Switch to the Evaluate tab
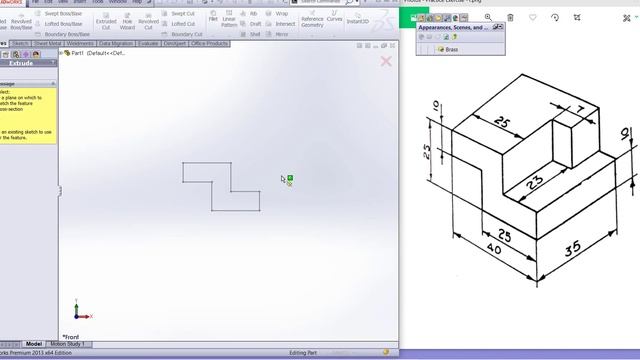Image resolution: width=640 pixels, height=360 pixels. coord(148,44)
